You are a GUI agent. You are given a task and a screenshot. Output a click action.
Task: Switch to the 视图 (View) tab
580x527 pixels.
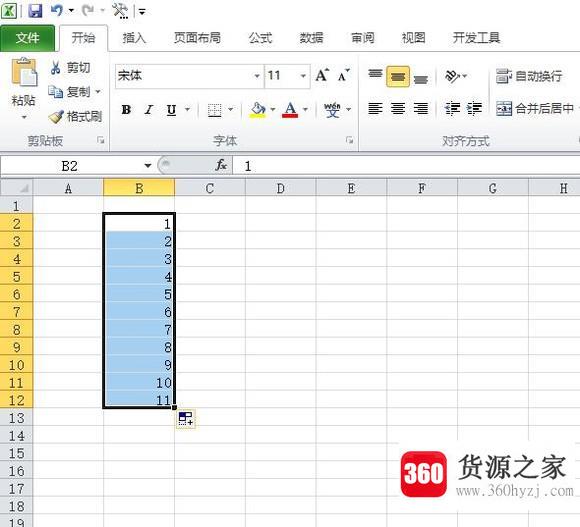click(414, 38)
